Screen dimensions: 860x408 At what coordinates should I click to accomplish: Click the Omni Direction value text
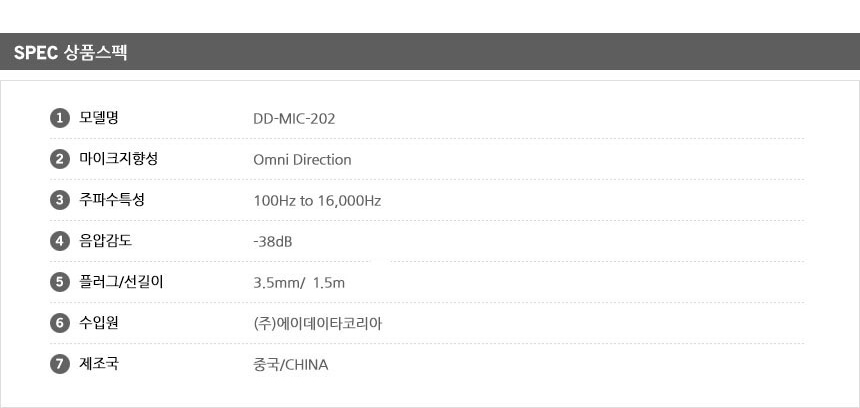(302, 160)
